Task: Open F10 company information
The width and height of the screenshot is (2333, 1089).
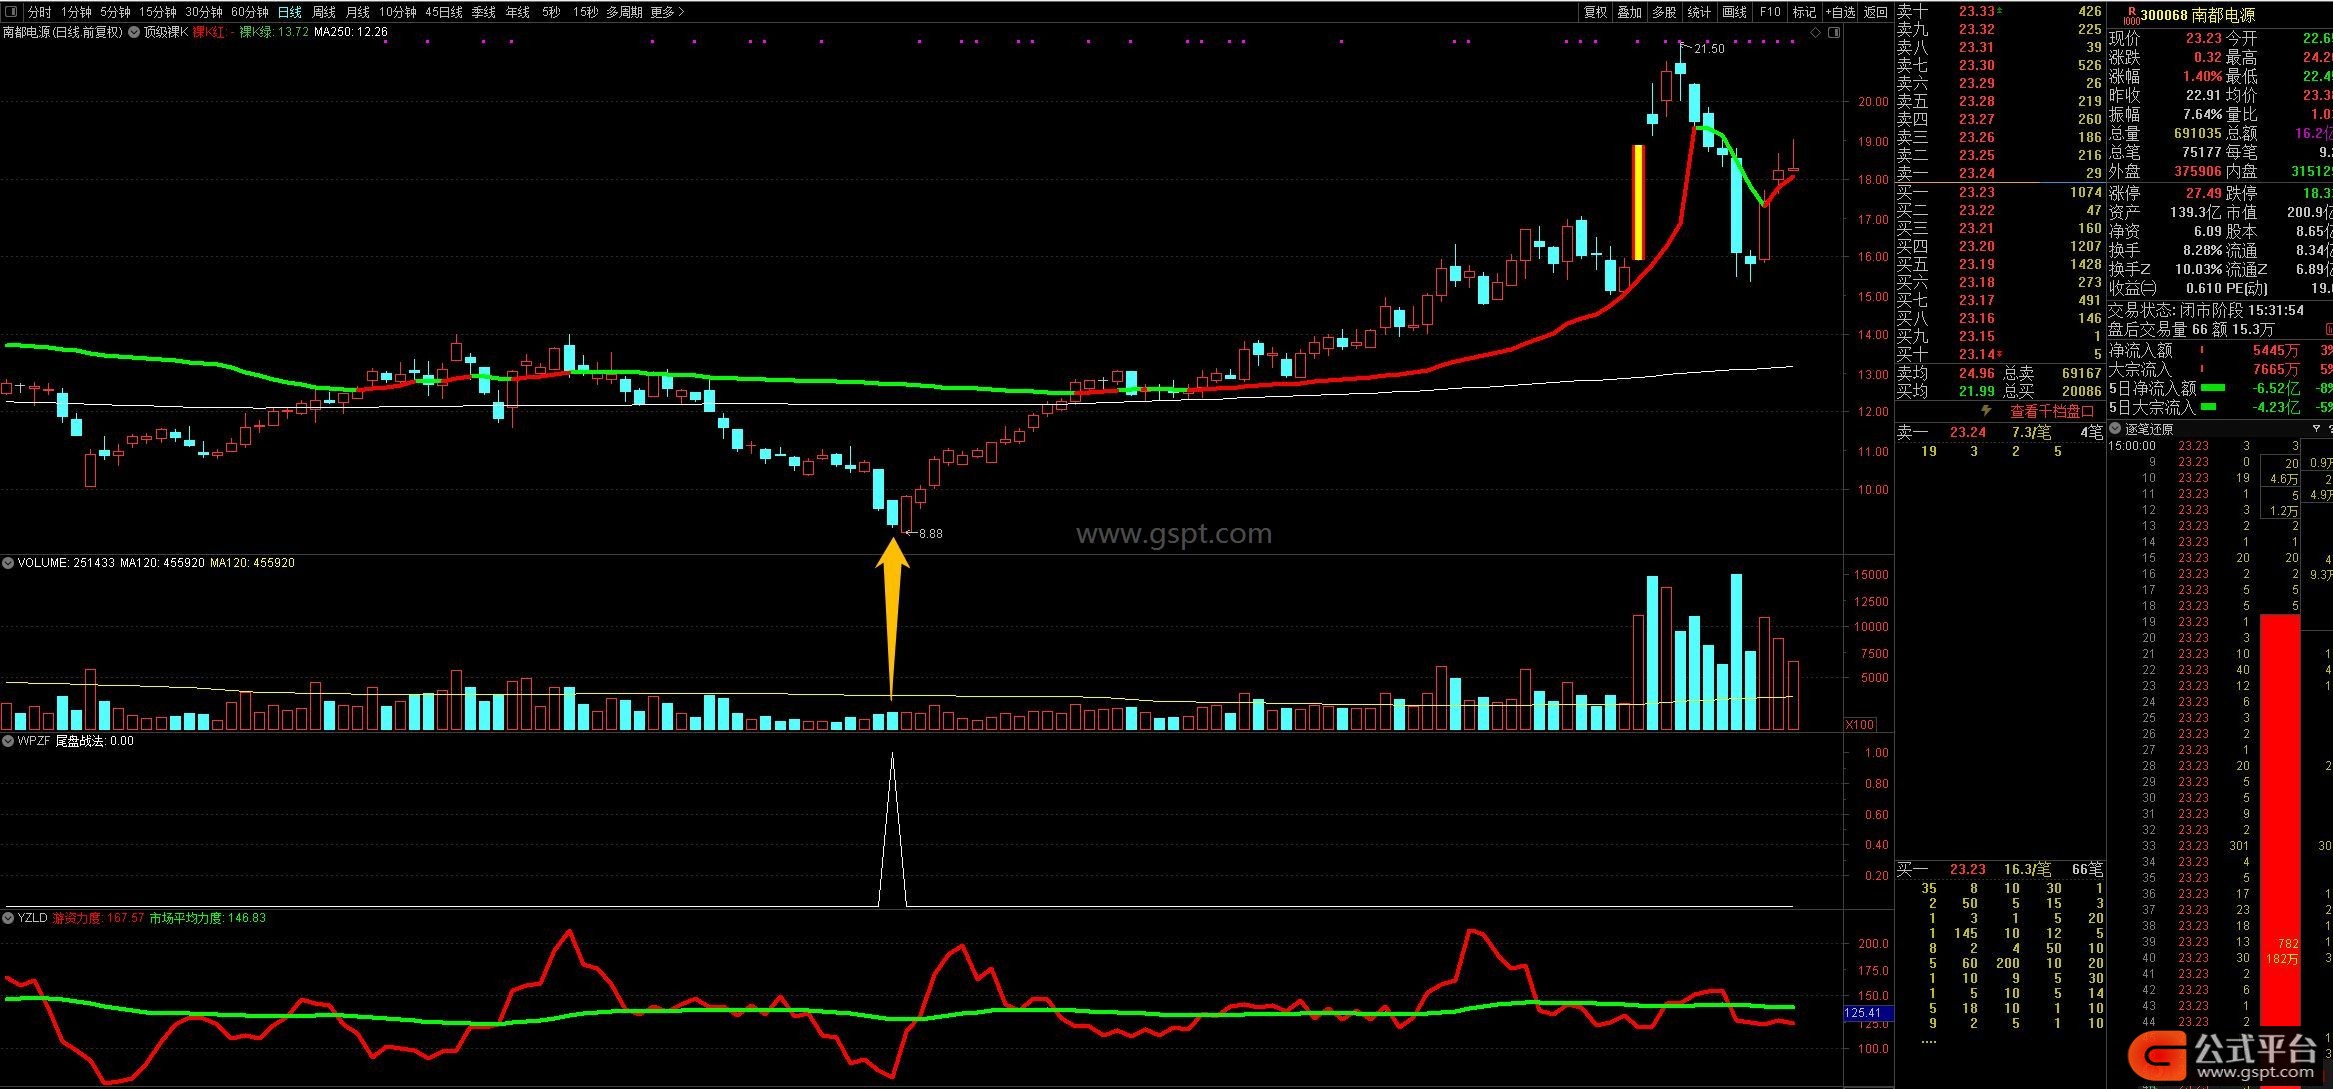Action: 1770,12
